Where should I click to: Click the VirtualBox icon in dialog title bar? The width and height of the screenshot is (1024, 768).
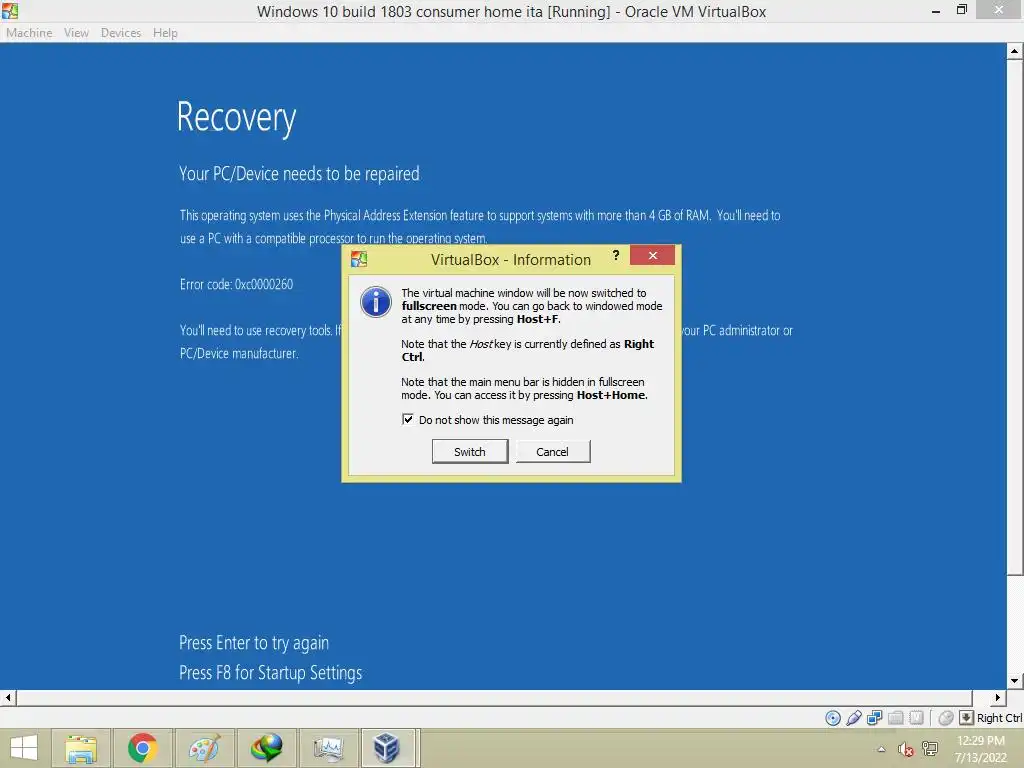[x=359, y=259]
